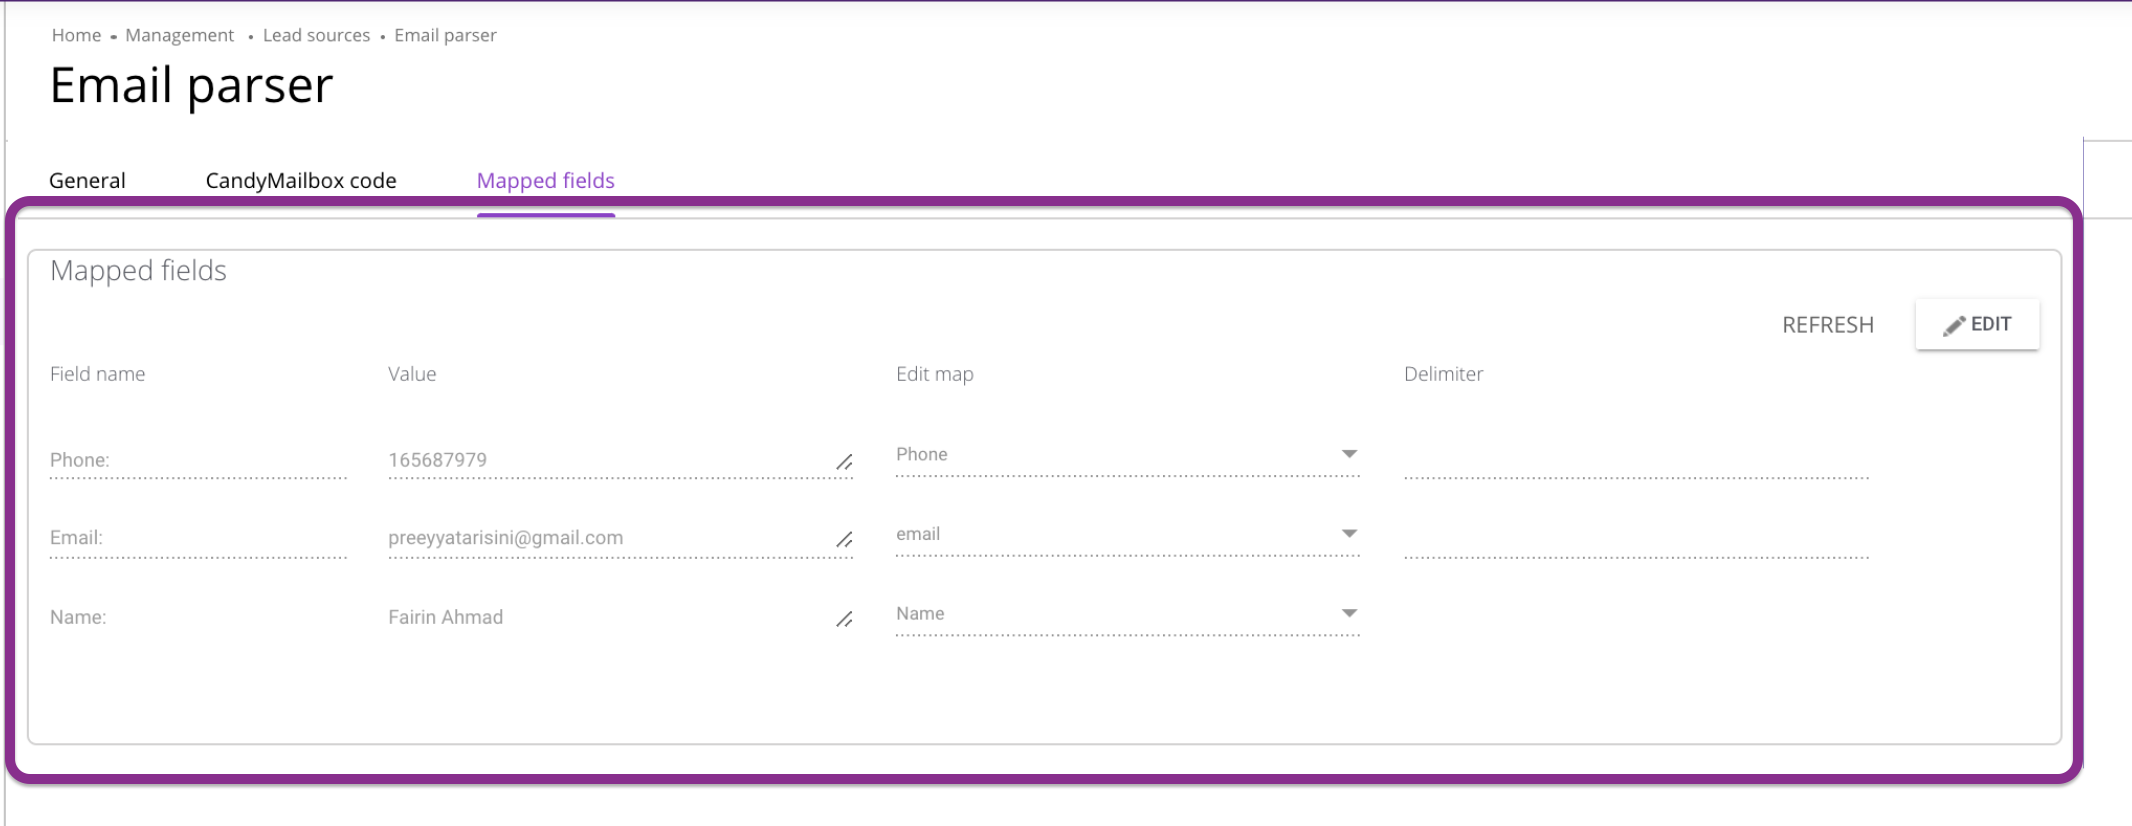
Task: Click the resize handle in the Email value field
Action: pos(844,540)
